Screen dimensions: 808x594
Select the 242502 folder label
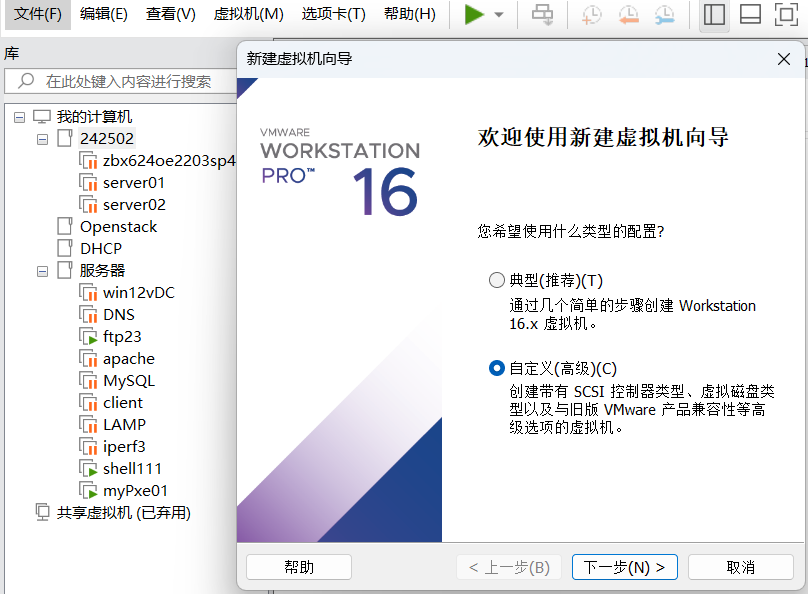(x=107, y=139)
